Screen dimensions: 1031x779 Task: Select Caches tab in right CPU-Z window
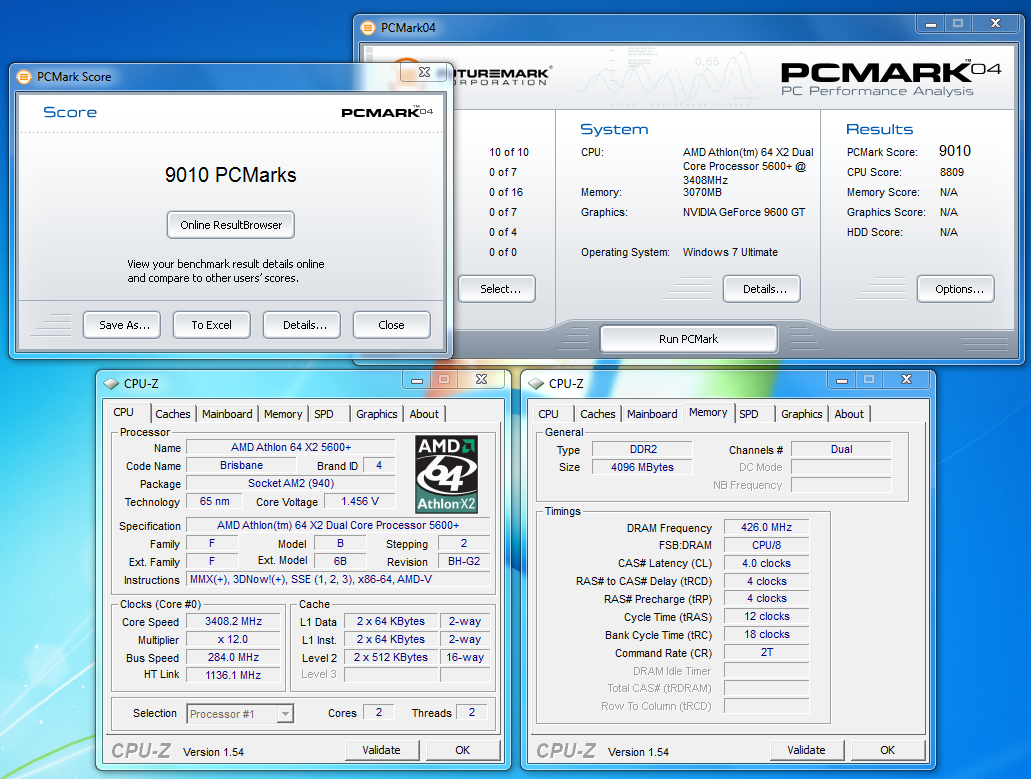[x=598, y=414]
